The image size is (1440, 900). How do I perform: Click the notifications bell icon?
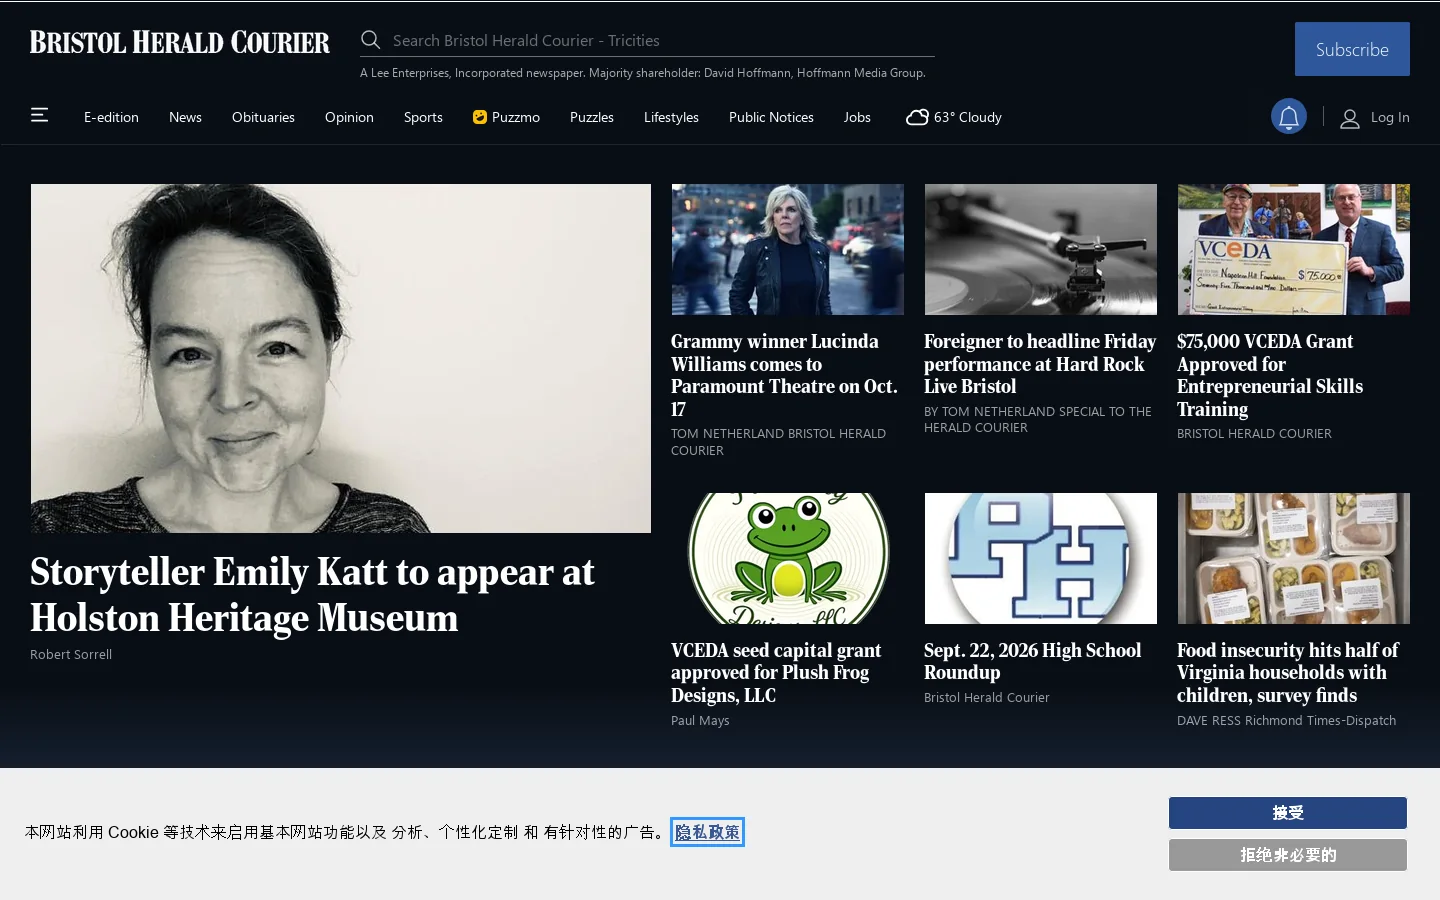pyautogui.click(x=1289, y=117)
